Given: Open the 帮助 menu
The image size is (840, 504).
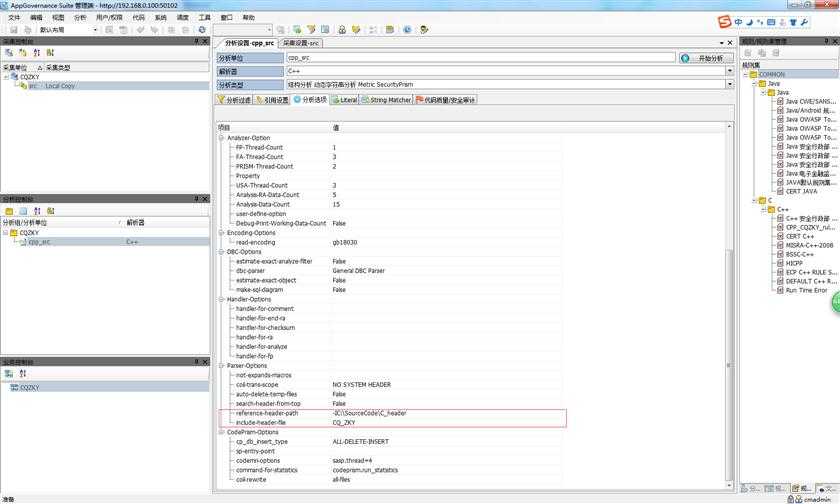Looking at the screenshot, I should (249, 18).
